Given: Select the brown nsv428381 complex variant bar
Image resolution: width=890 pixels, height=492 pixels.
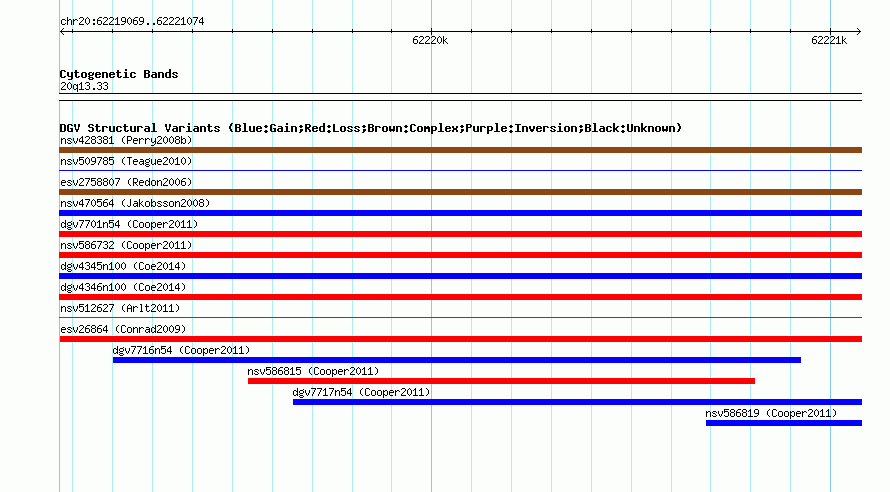Looking at the screenshot, I should [x=460, y=150].
